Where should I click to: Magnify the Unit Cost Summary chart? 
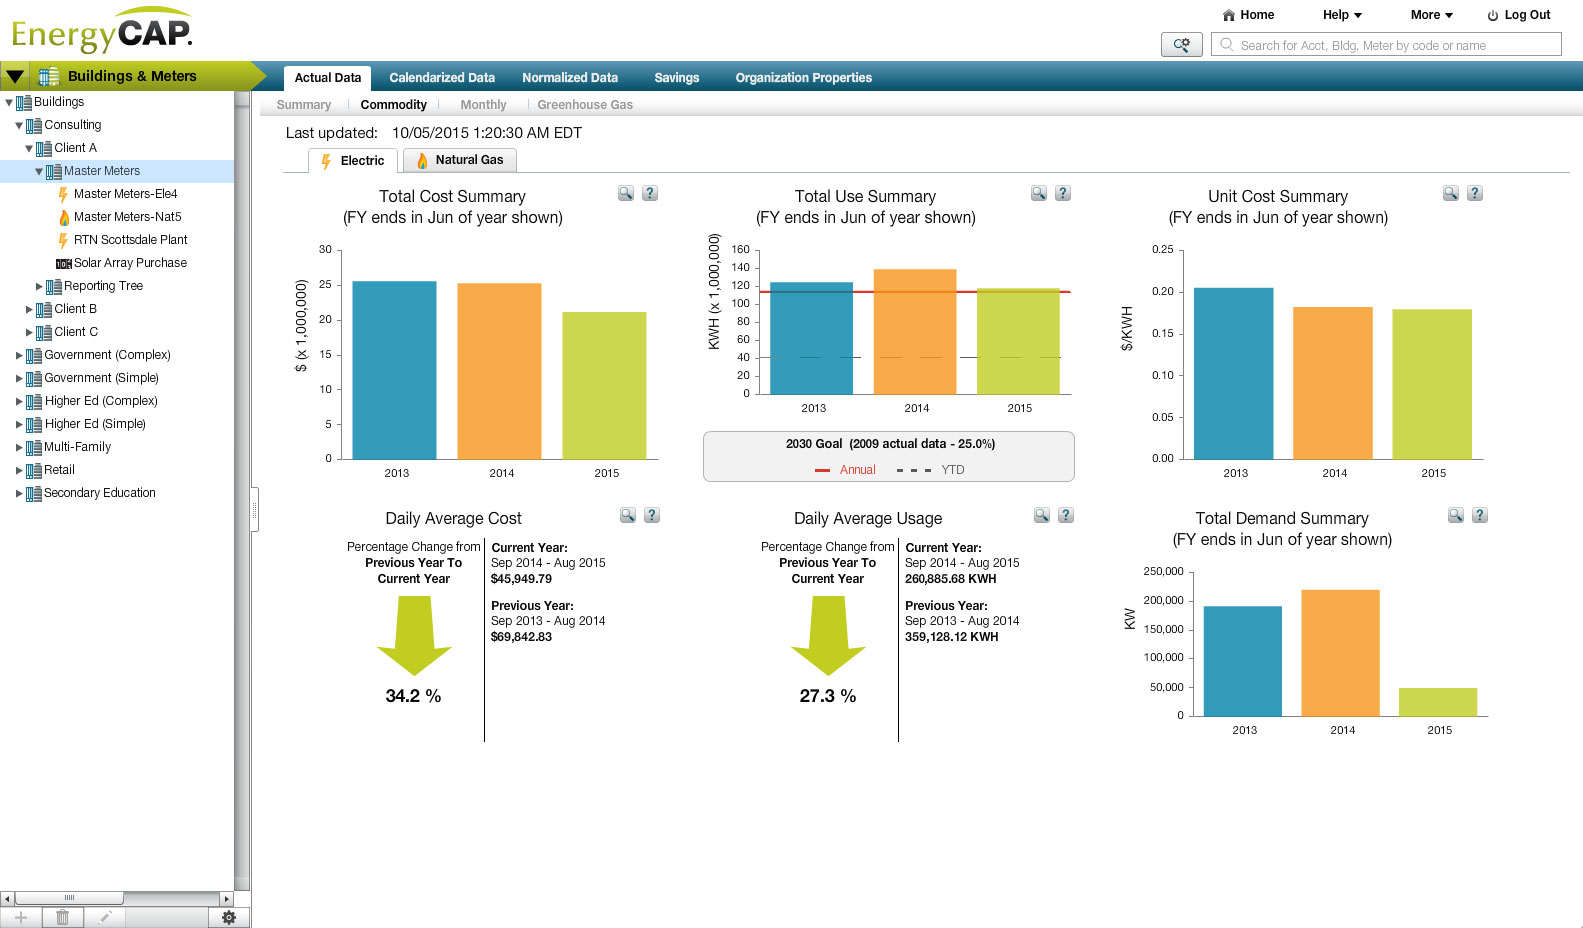point(1451,194)
